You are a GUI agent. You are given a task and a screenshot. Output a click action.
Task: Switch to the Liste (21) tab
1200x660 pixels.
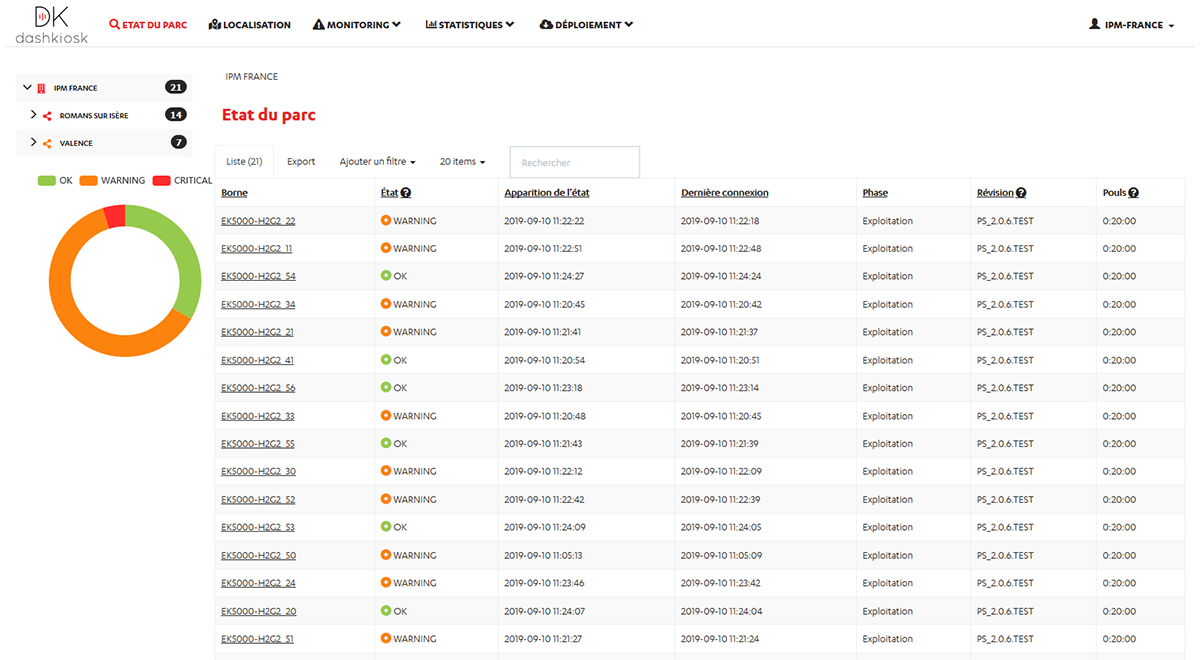click(x=244, y=162)
